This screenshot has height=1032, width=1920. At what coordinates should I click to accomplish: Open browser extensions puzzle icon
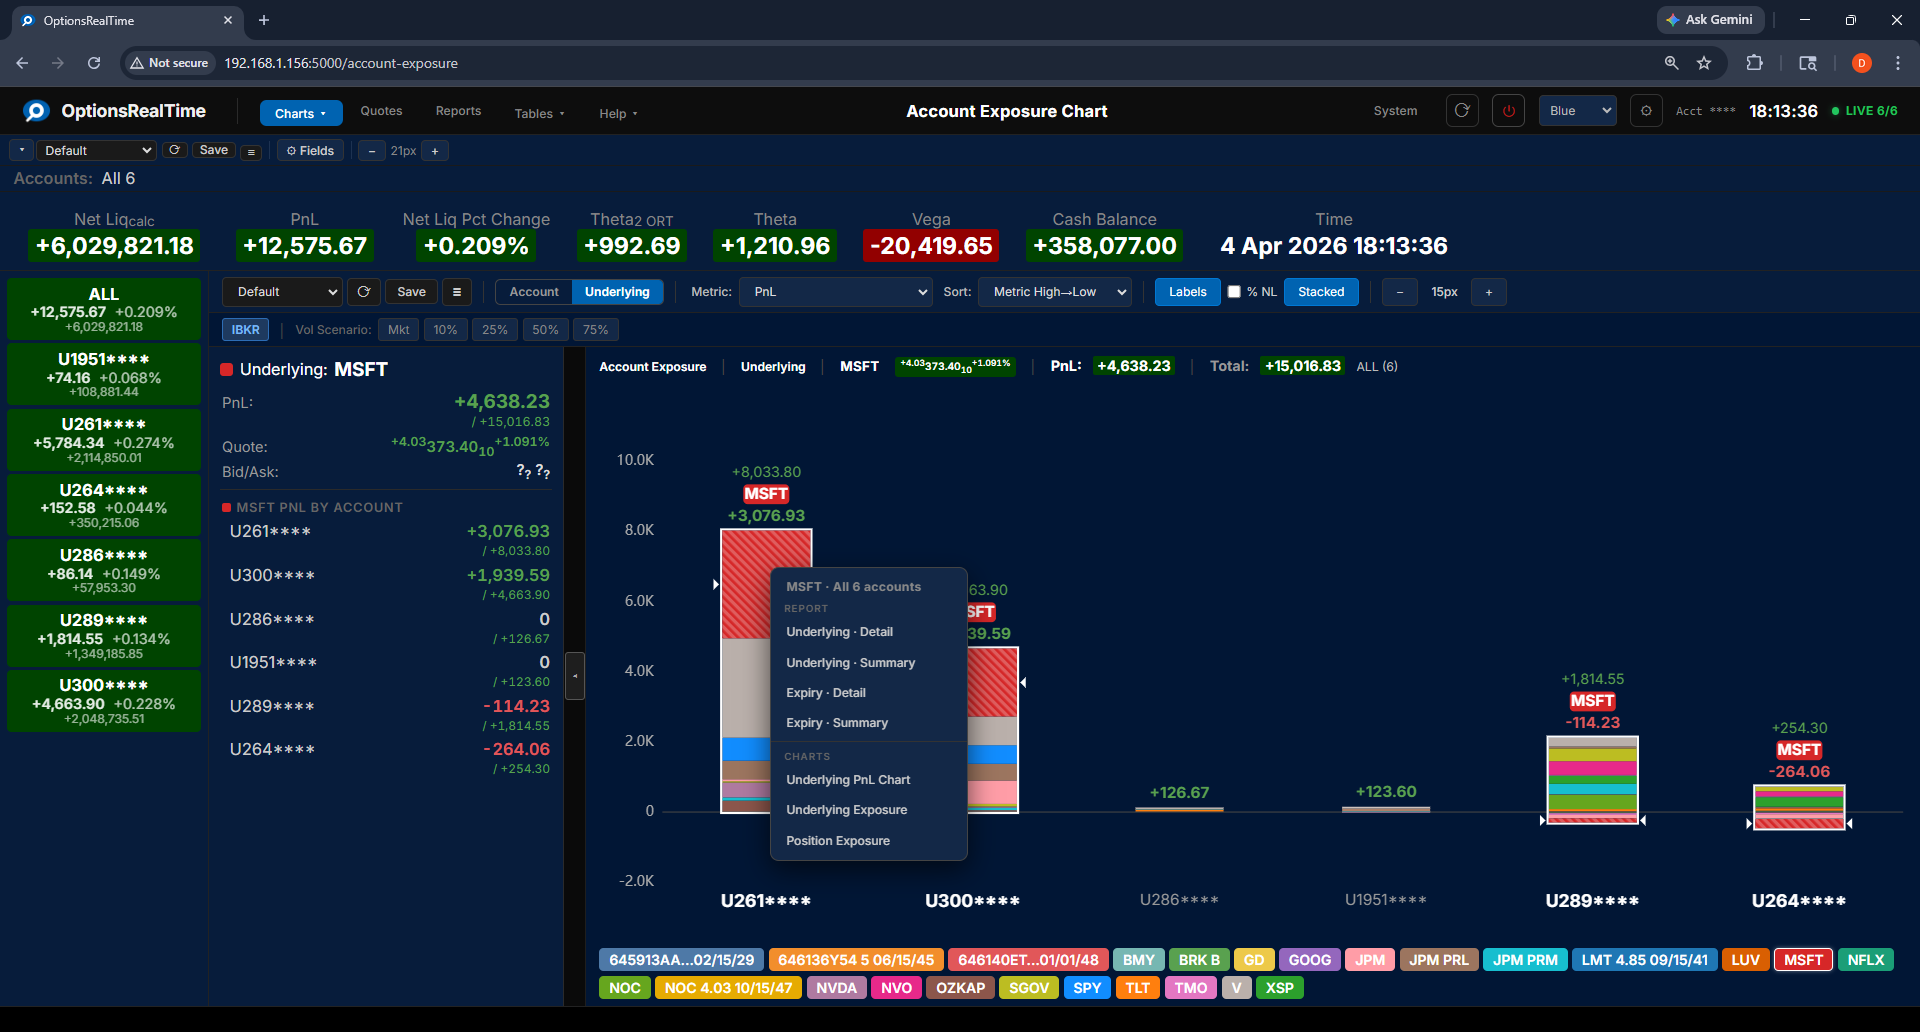tap(1754, 63)
